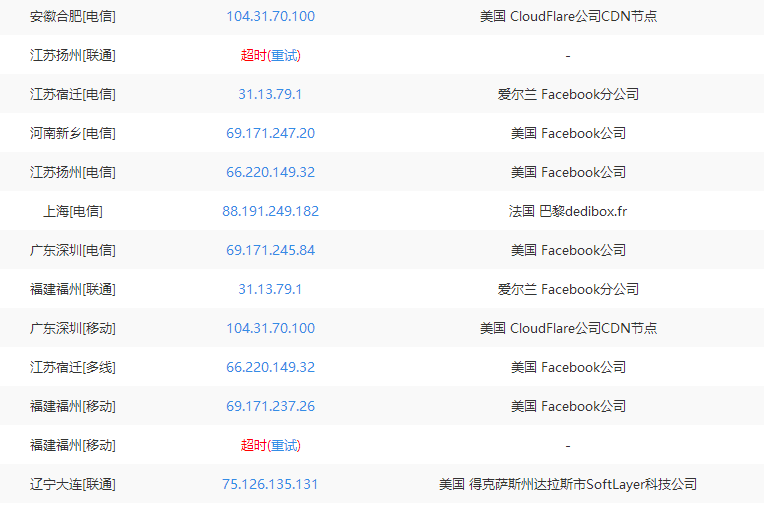Select the 江苏扬州[联通] node cell

pyautogui.click(x=73, y=56)
